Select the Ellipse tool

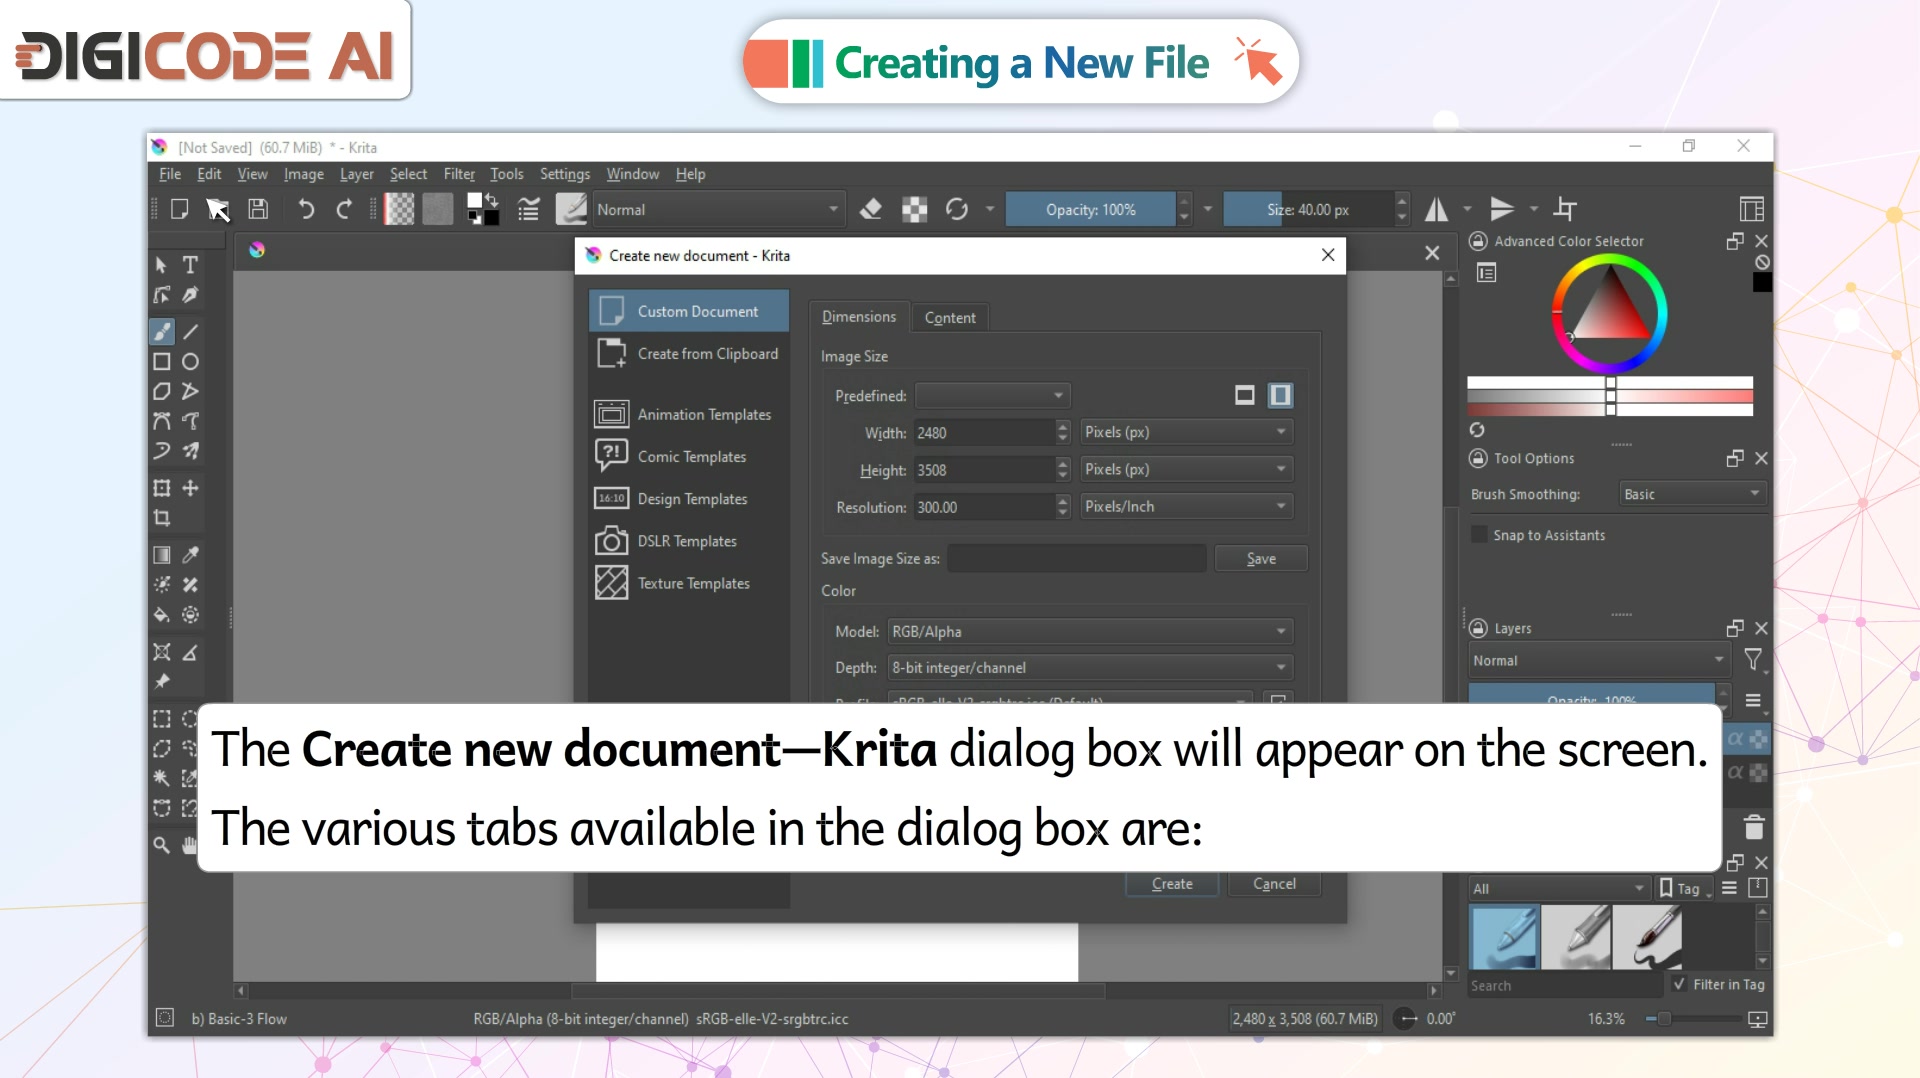[190, 361]
